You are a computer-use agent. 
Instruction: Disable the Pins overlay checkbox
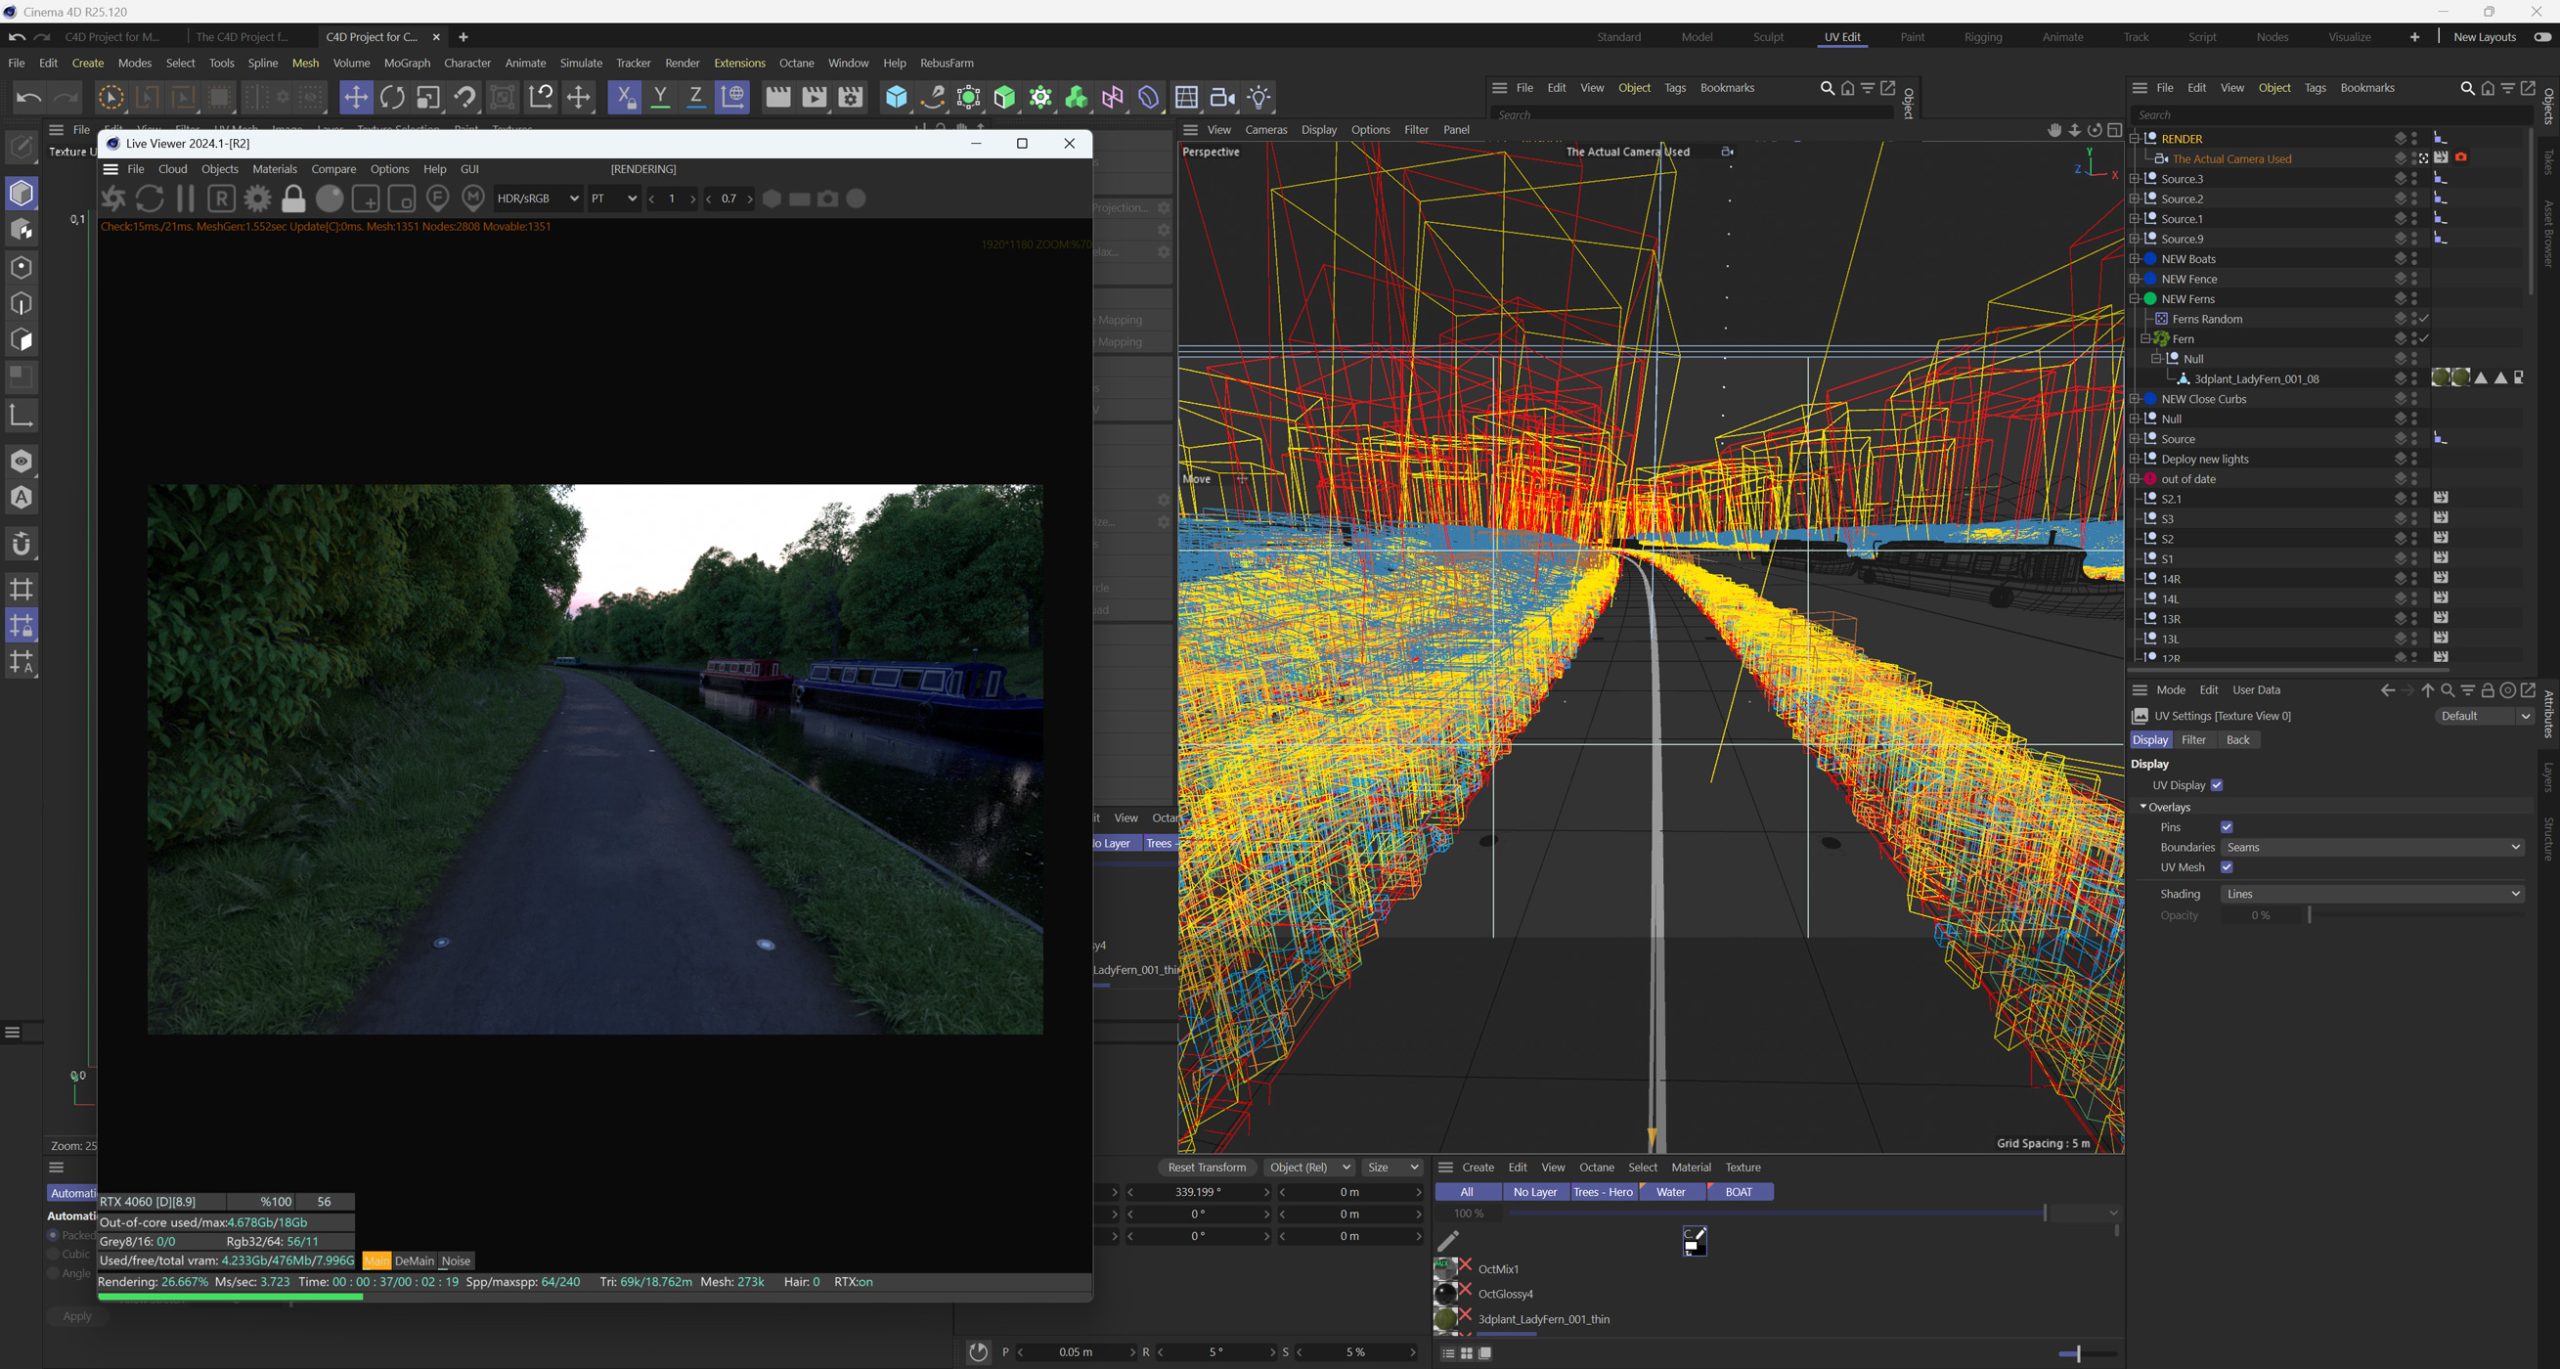pyautogui.click(x=2226, y=827)
